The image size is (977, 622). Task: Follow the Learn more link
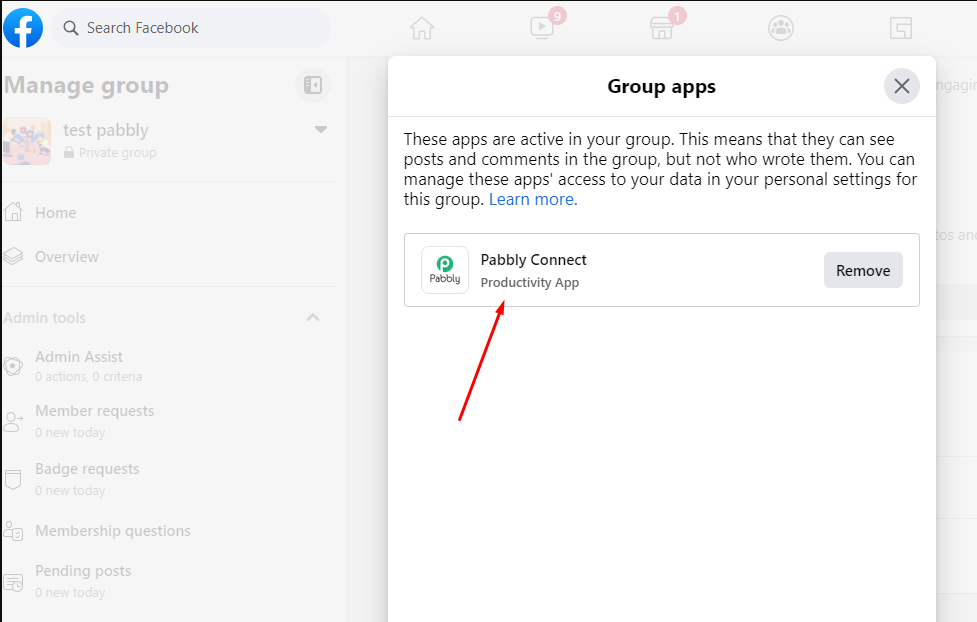533,199
